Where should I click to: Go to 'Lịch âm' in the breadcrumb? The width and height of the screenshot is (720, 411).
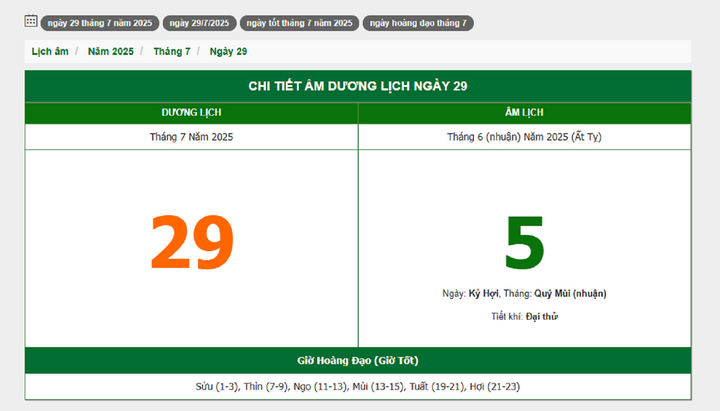tap(50, 51)
